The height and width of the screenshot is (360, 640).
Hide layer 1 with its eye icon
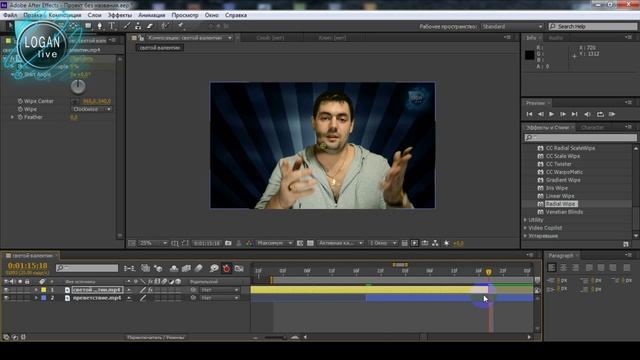[6, 290]
